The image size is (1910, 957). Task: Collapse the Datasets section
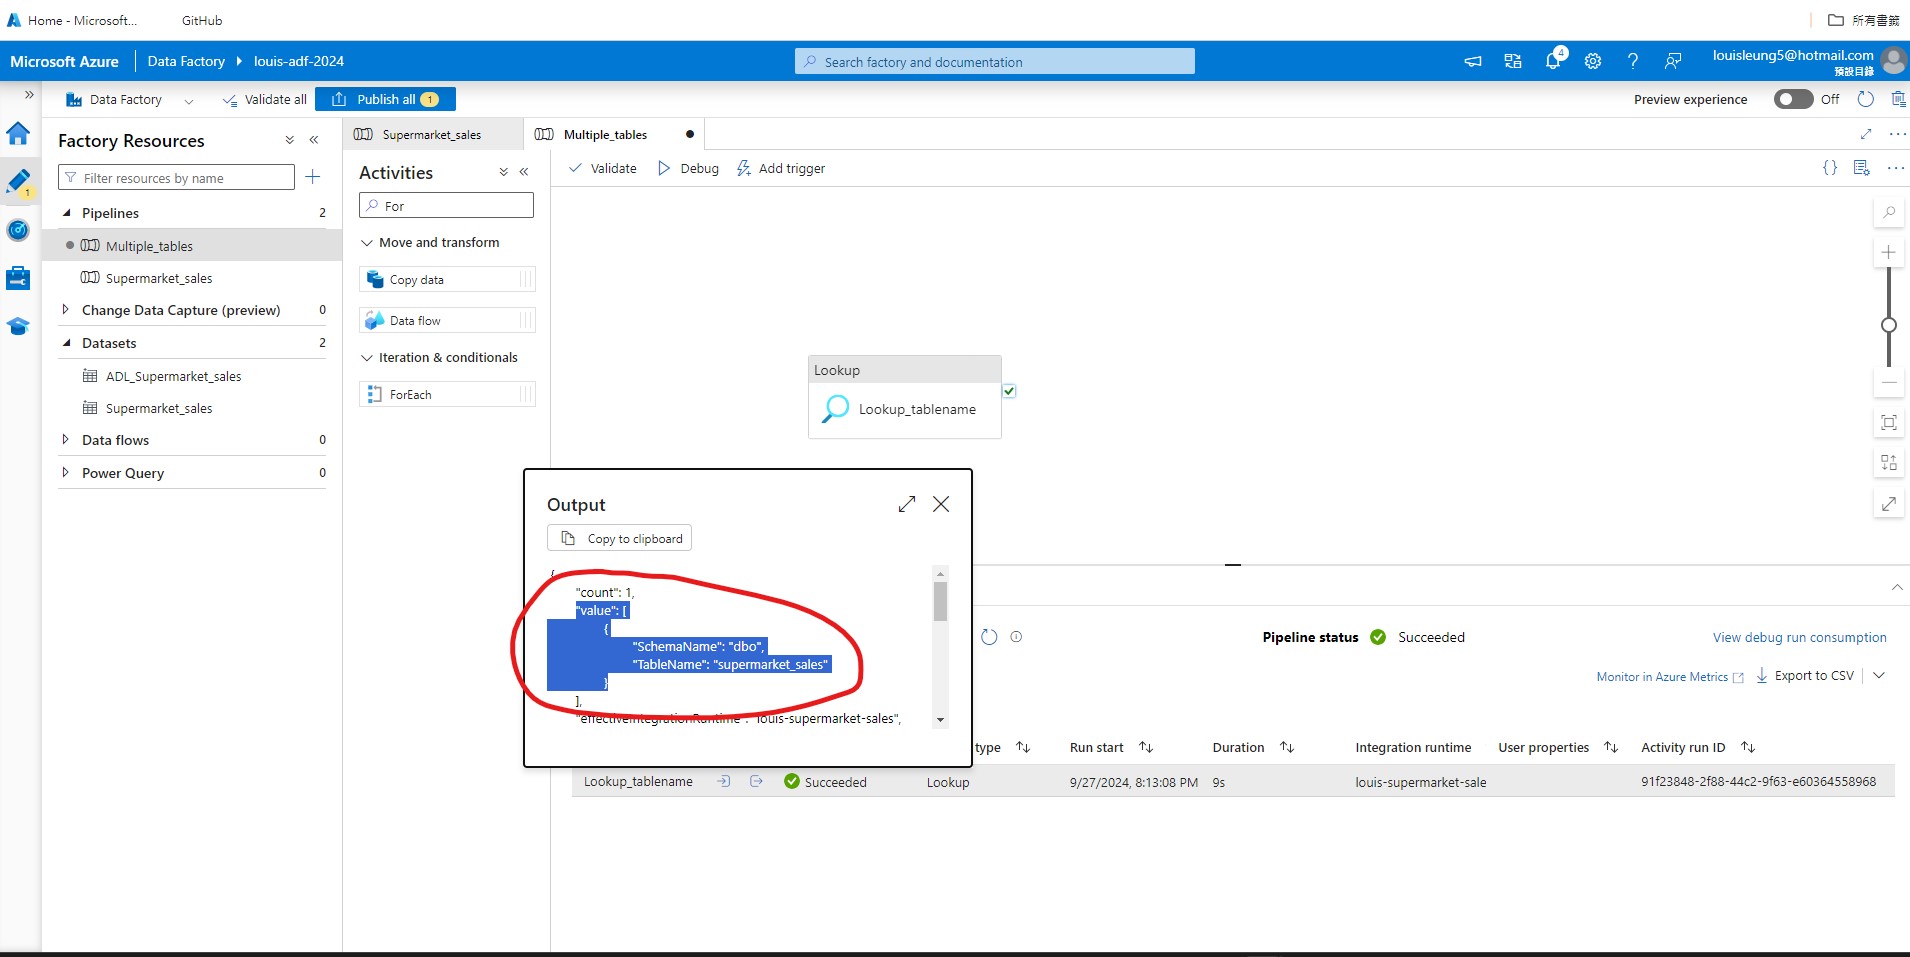coord(65,343)
